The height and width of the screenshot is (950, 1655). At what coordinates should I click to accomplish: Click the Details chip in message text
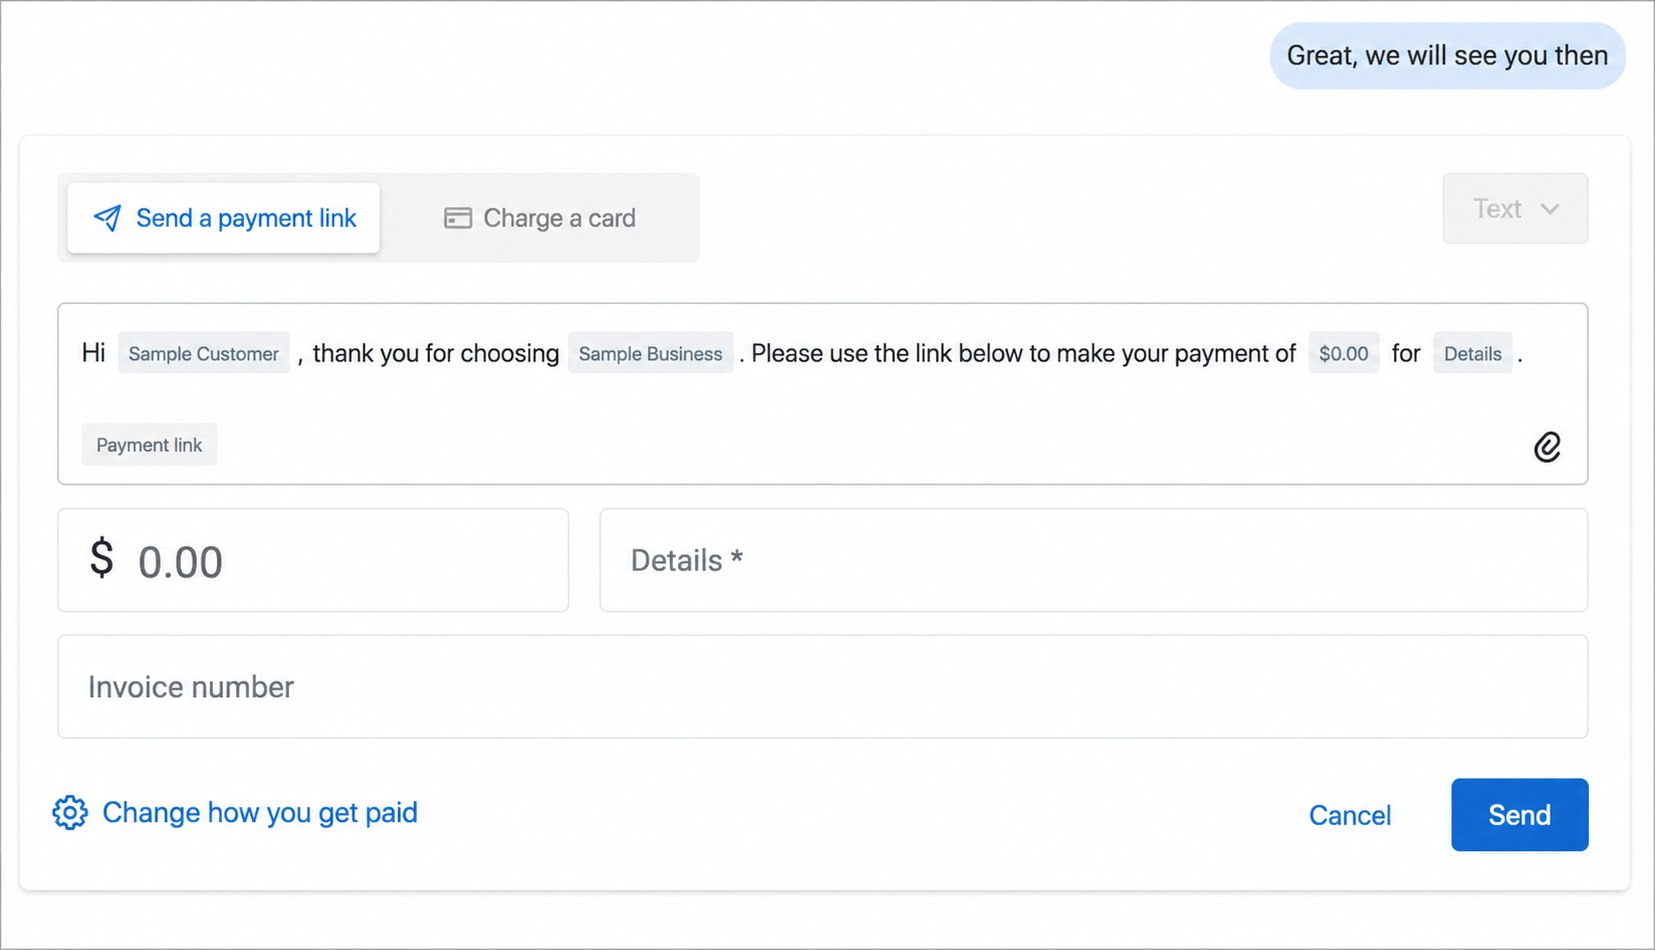click(1472, 353)
